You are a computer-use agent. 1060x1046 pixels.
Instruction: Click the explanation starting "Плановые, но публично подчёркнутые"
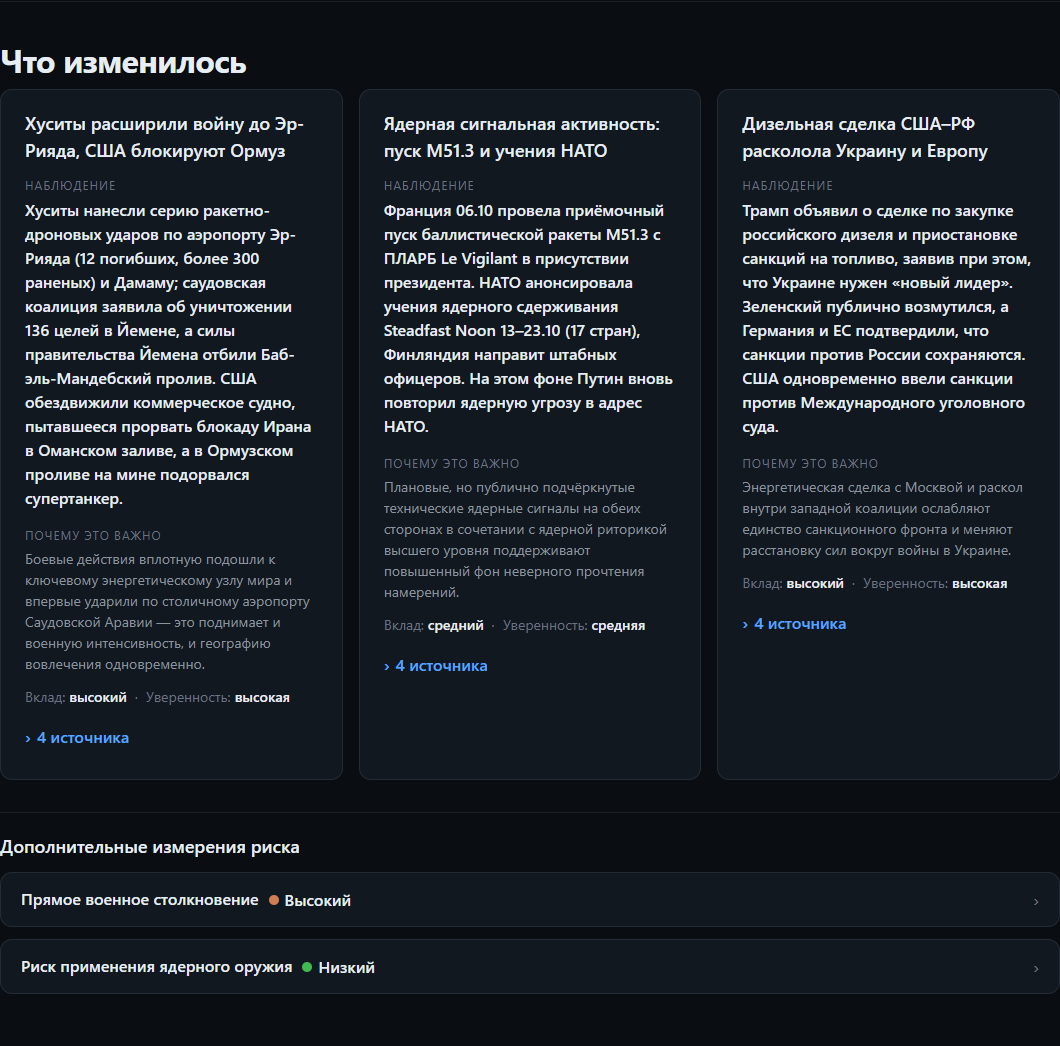point(526,540)
